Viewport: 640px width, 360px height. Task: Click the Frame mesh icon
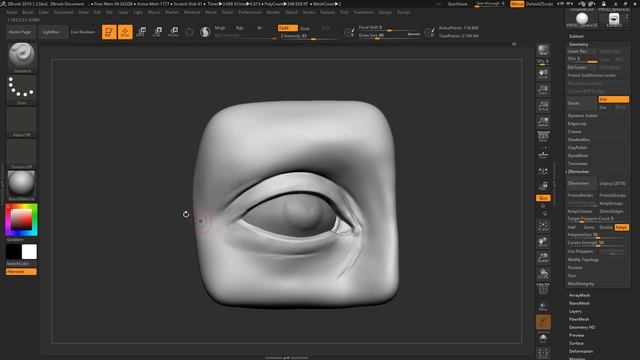(x=543, y=226)
